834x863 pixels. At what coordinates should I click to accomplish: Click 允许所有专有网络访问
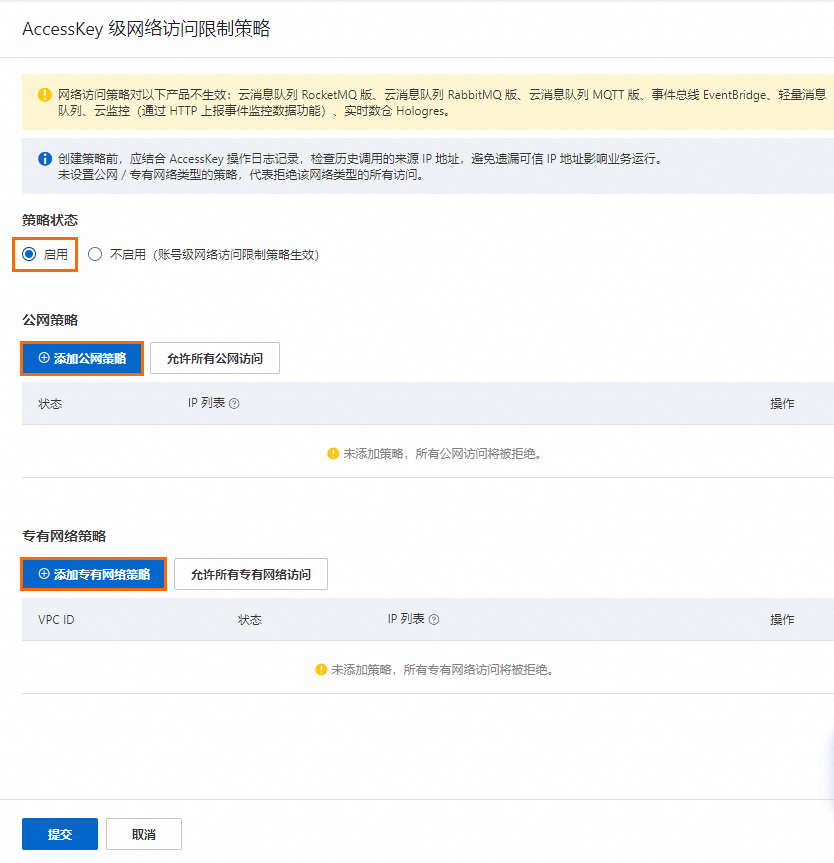coord(250,574)
